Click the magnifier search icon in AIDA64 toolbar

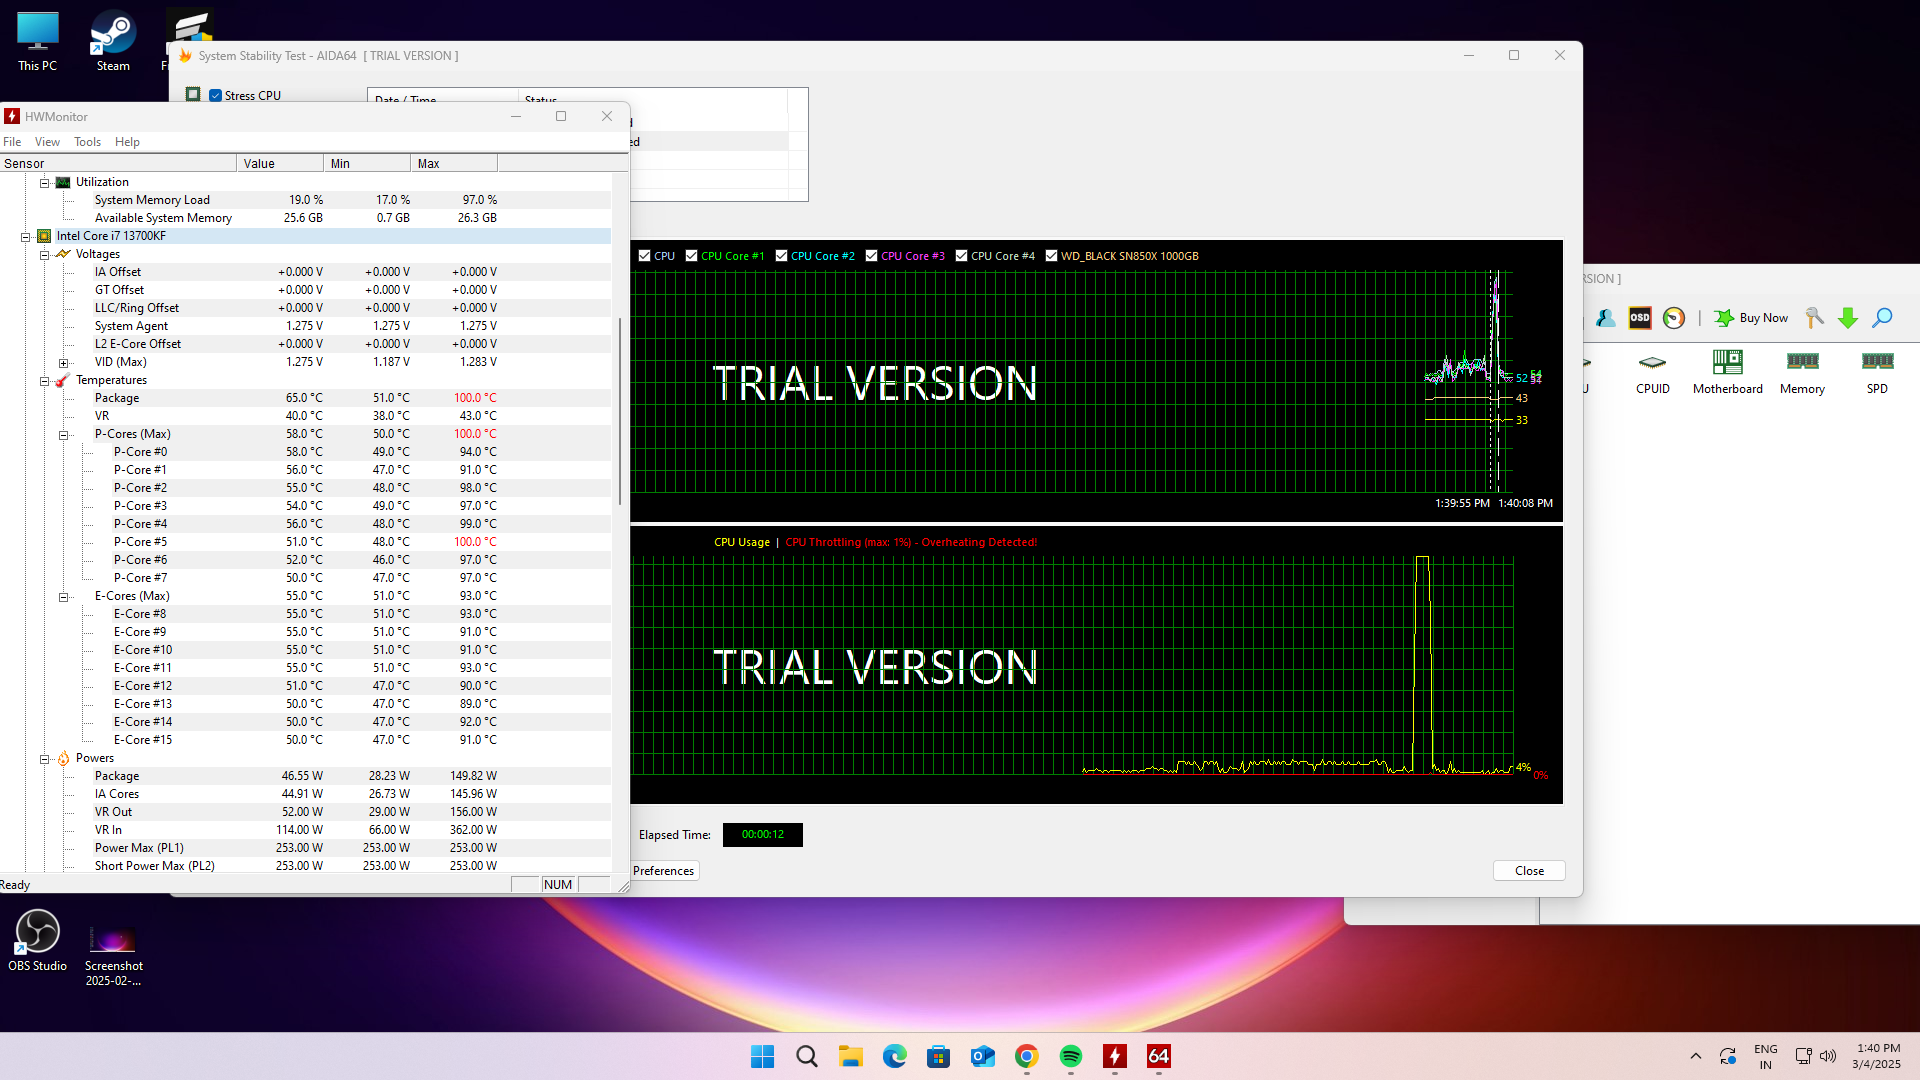[1882, 318]
